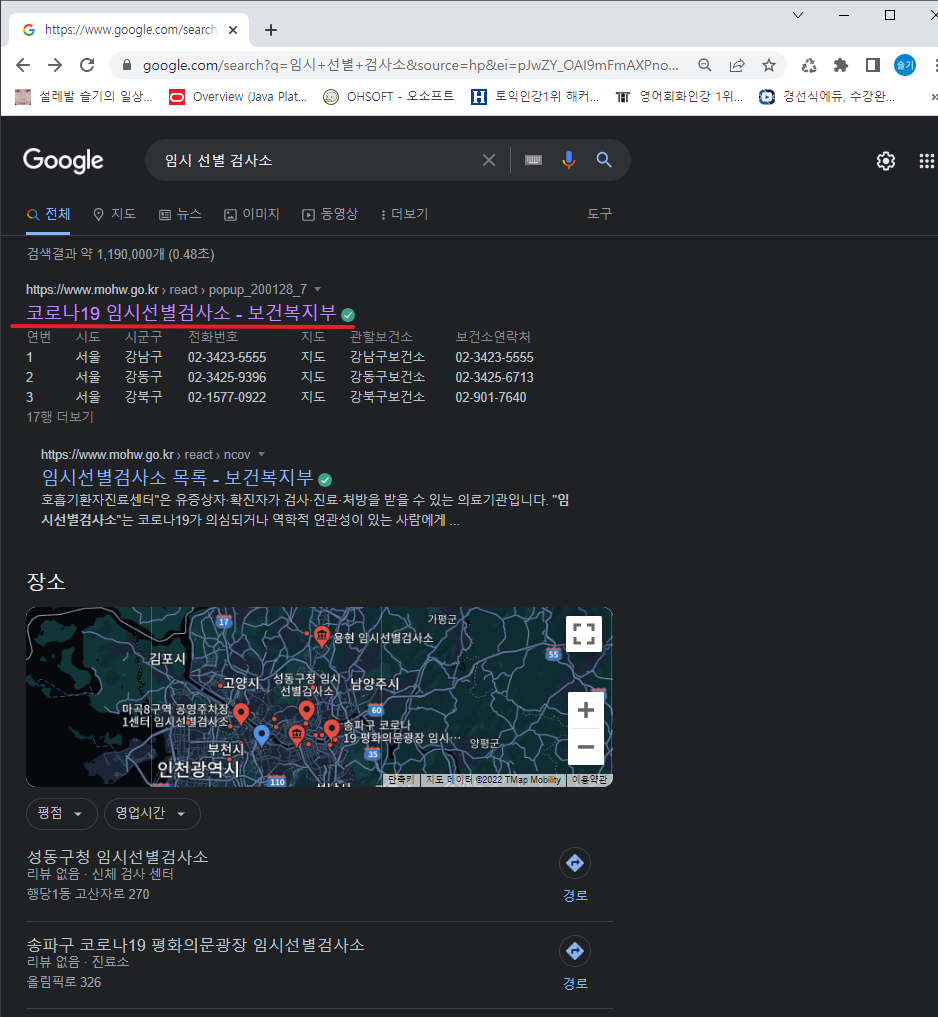Viewport: 938px width, 1017px height.
Task: Click the lock icon in address bar
Action: tap(127, 65)
